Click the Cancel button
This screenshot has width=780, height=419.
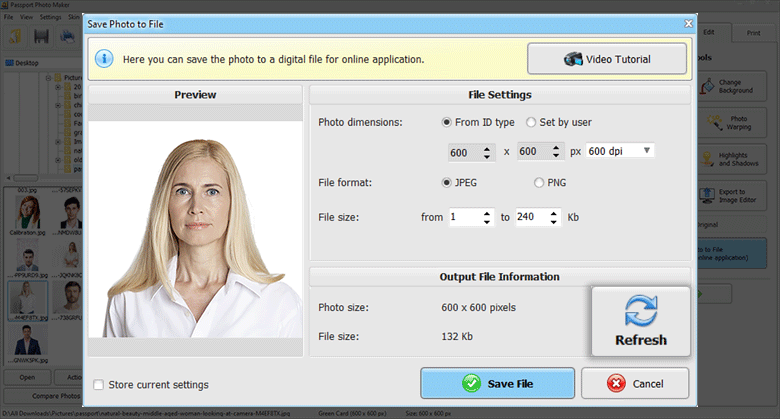pyautogui.click(x=635, y=383)
